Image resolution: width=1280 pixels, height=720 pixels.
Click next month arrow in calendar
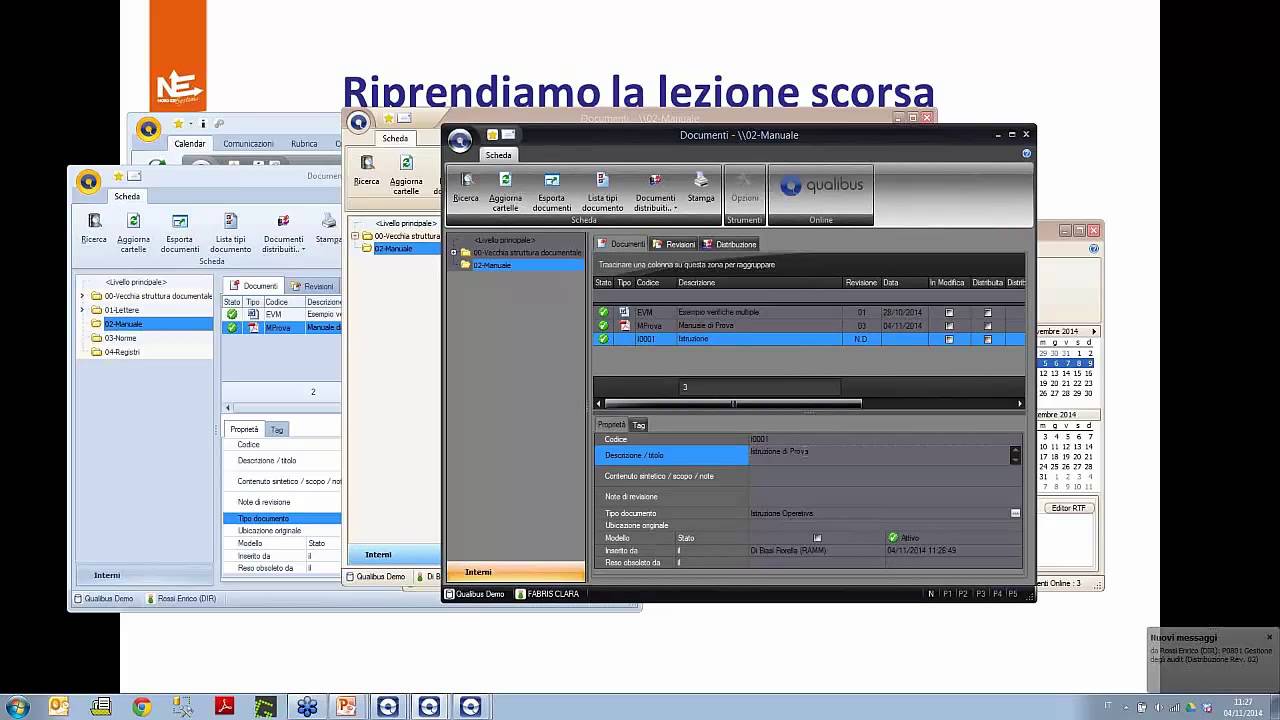tap(1093, 331)
